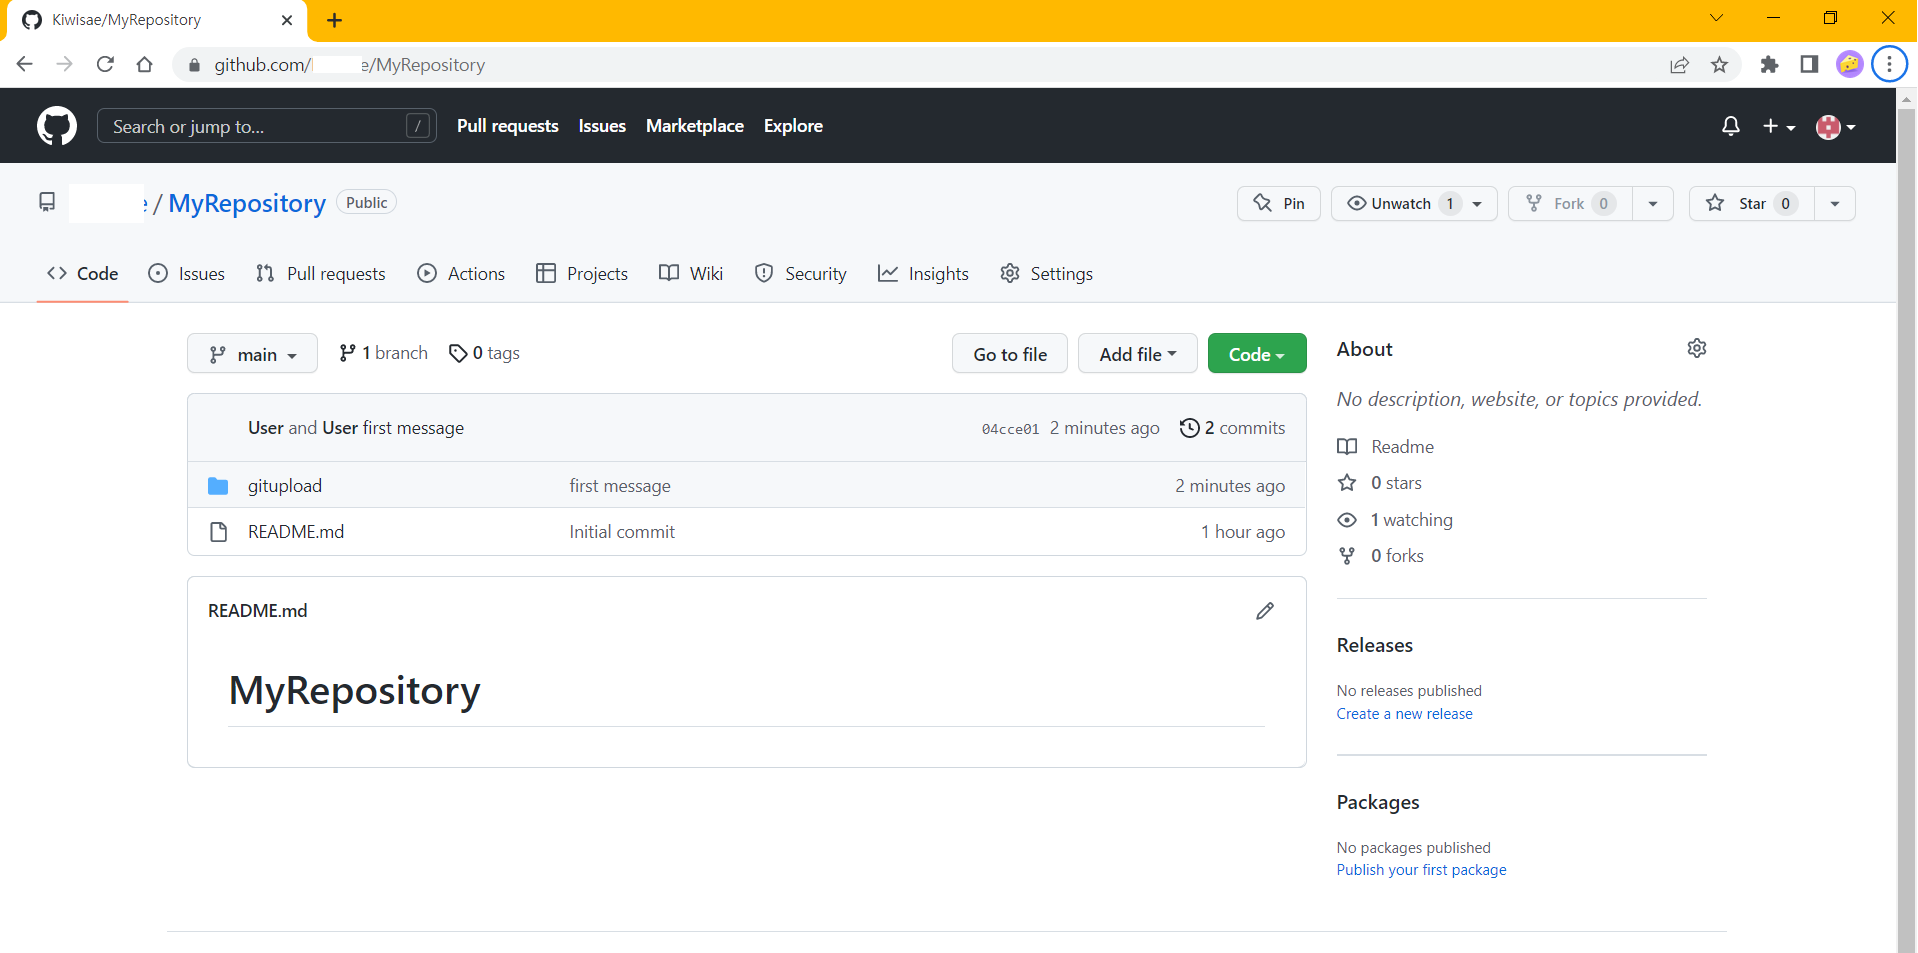Click Create a new release
Image resolution: width=1918 pixels, height=953 pixels.
point(1404,714)
